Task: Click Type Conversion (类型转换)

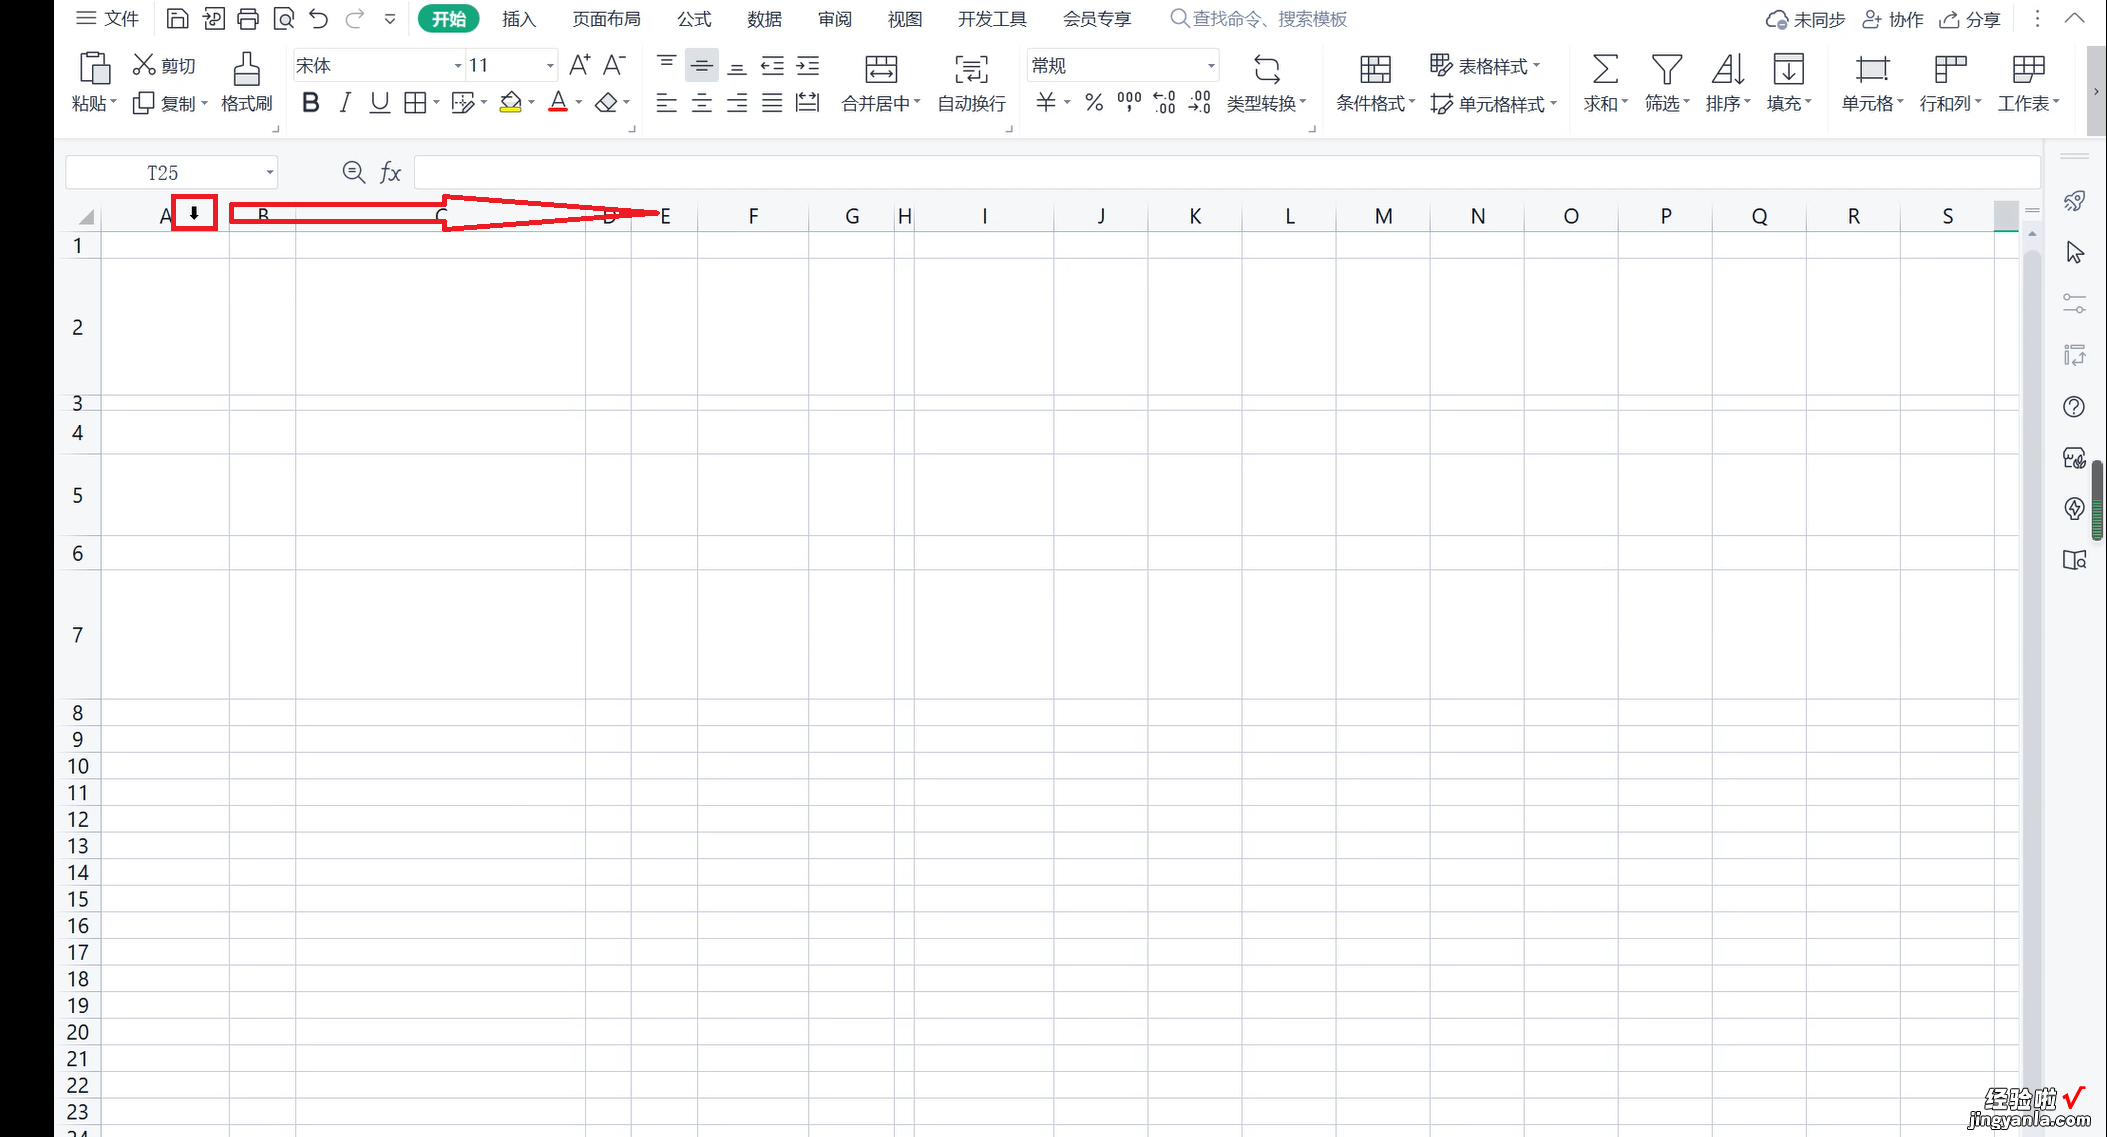Action: point(1266,83)
